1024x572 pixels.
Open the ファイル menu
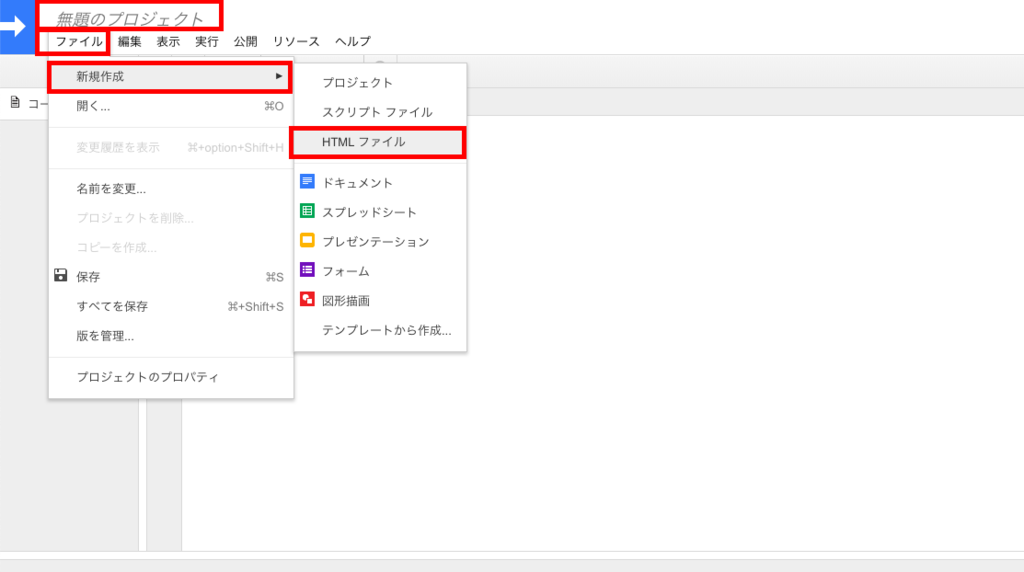pyautogui.click(x=79, y=42)
